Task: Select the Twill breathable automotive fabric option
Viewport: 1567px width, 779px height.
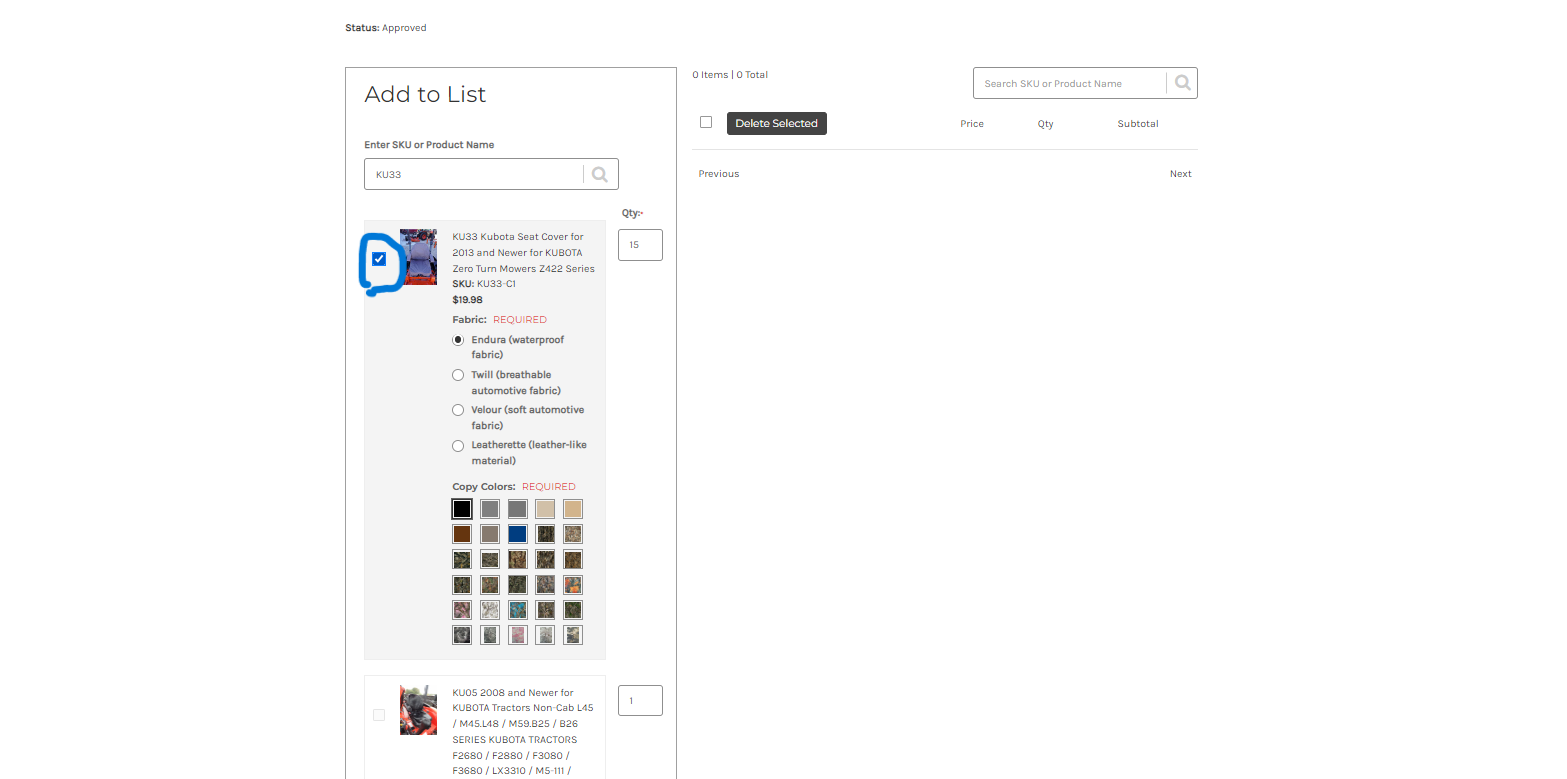Action: tap(458, 375)
